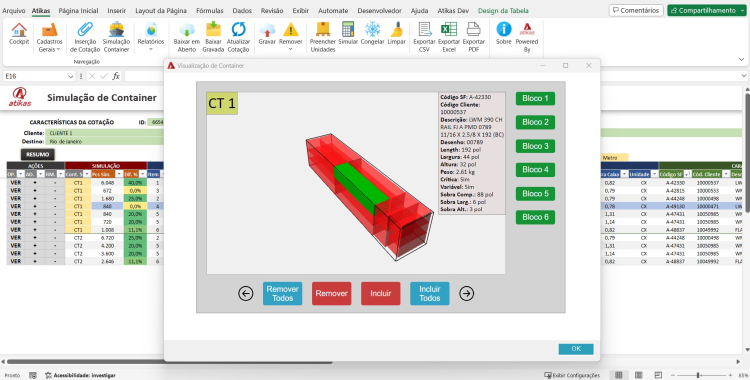750x380 pixels.
Task: Go to previous container with left arrow
Action: (x=246, y=293)
